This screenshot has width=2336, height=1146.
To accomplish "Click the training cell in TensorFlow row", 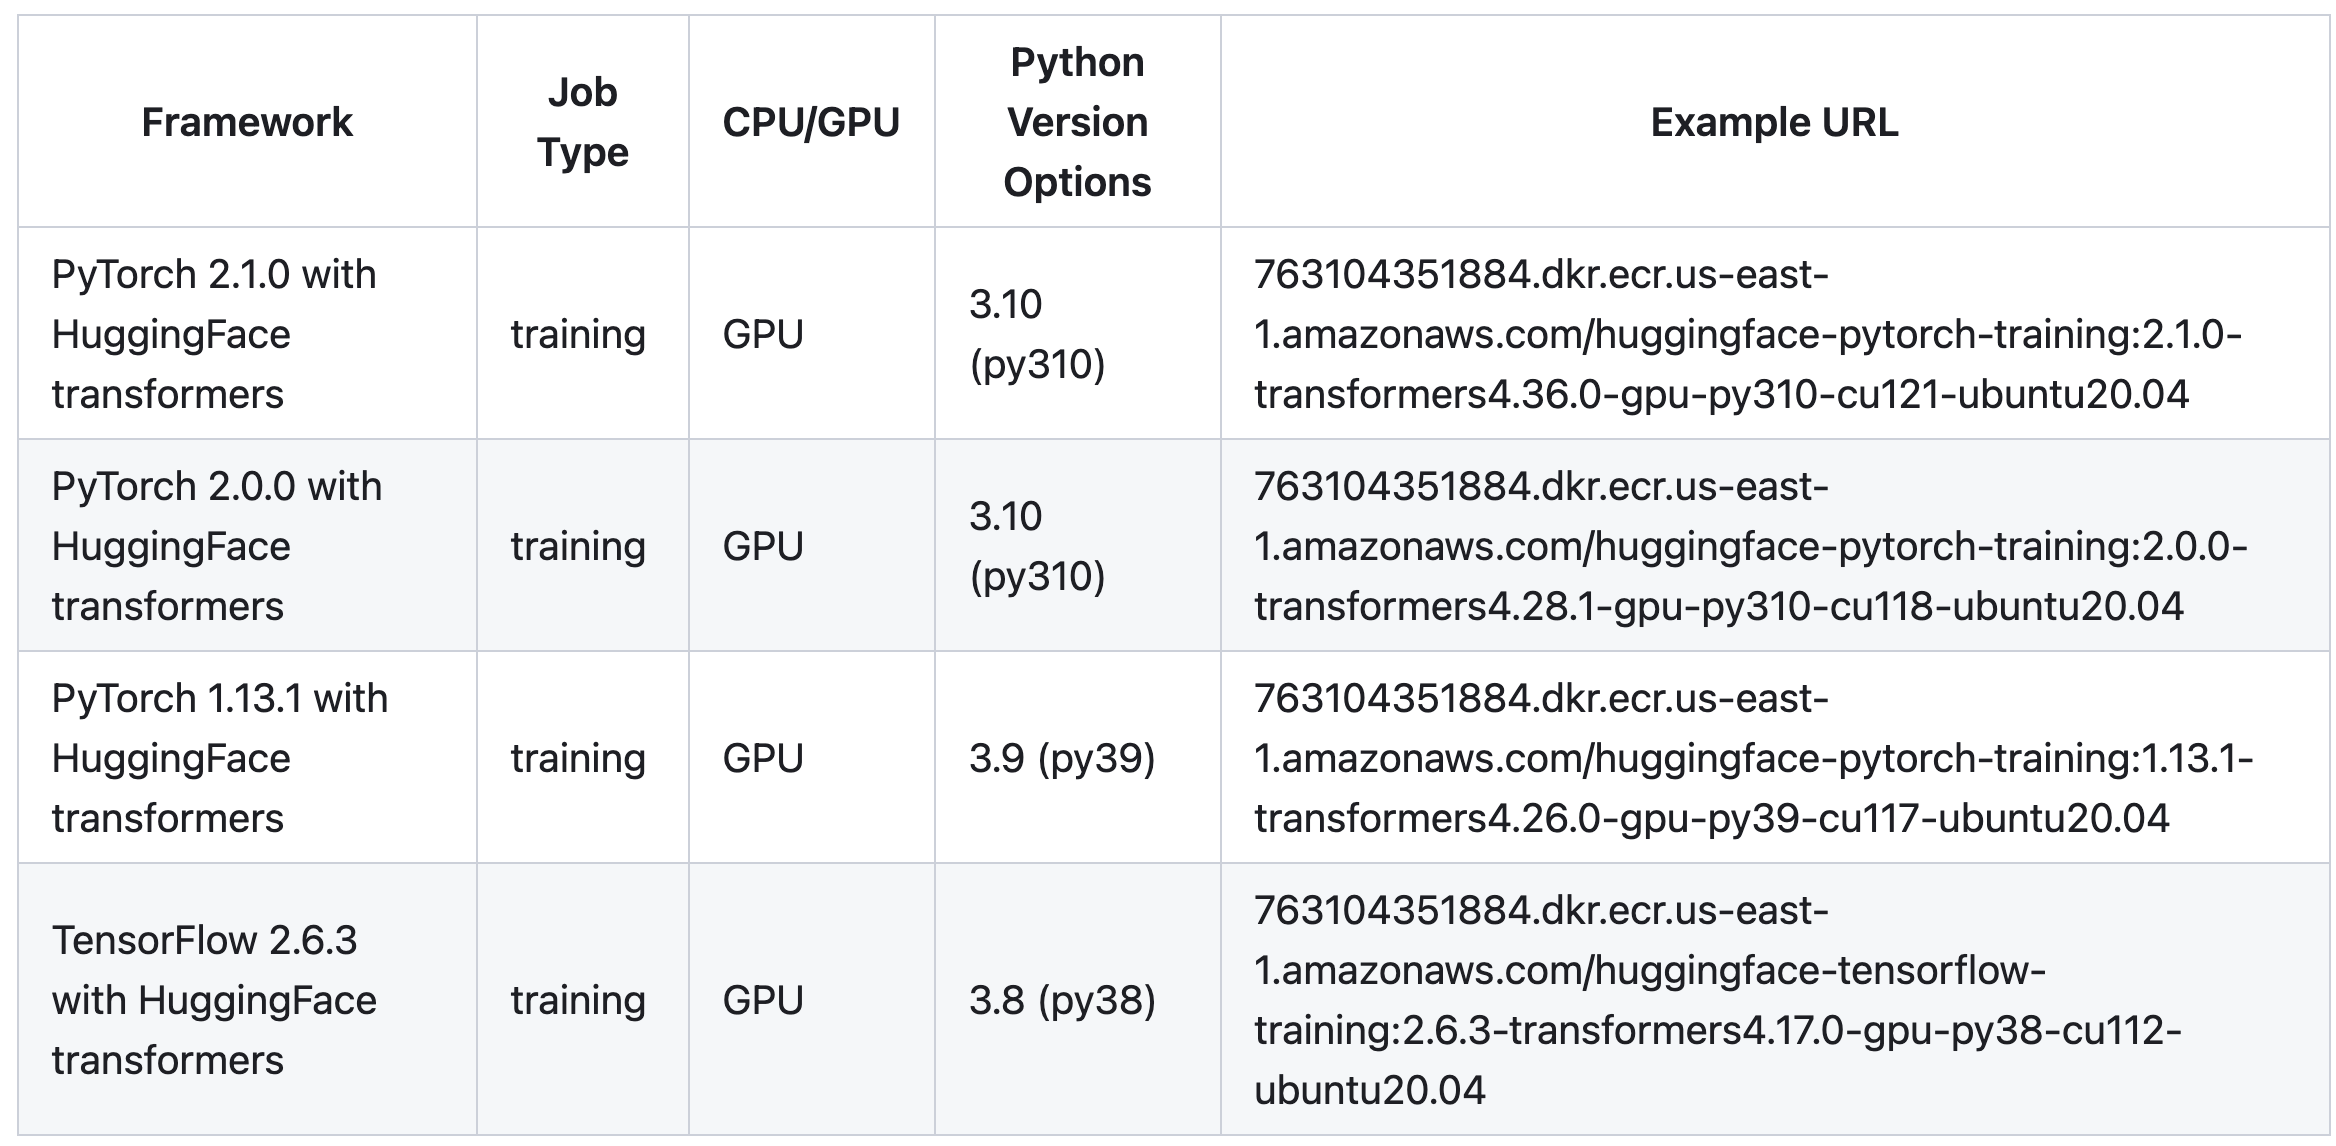I will pos(578,1000).
